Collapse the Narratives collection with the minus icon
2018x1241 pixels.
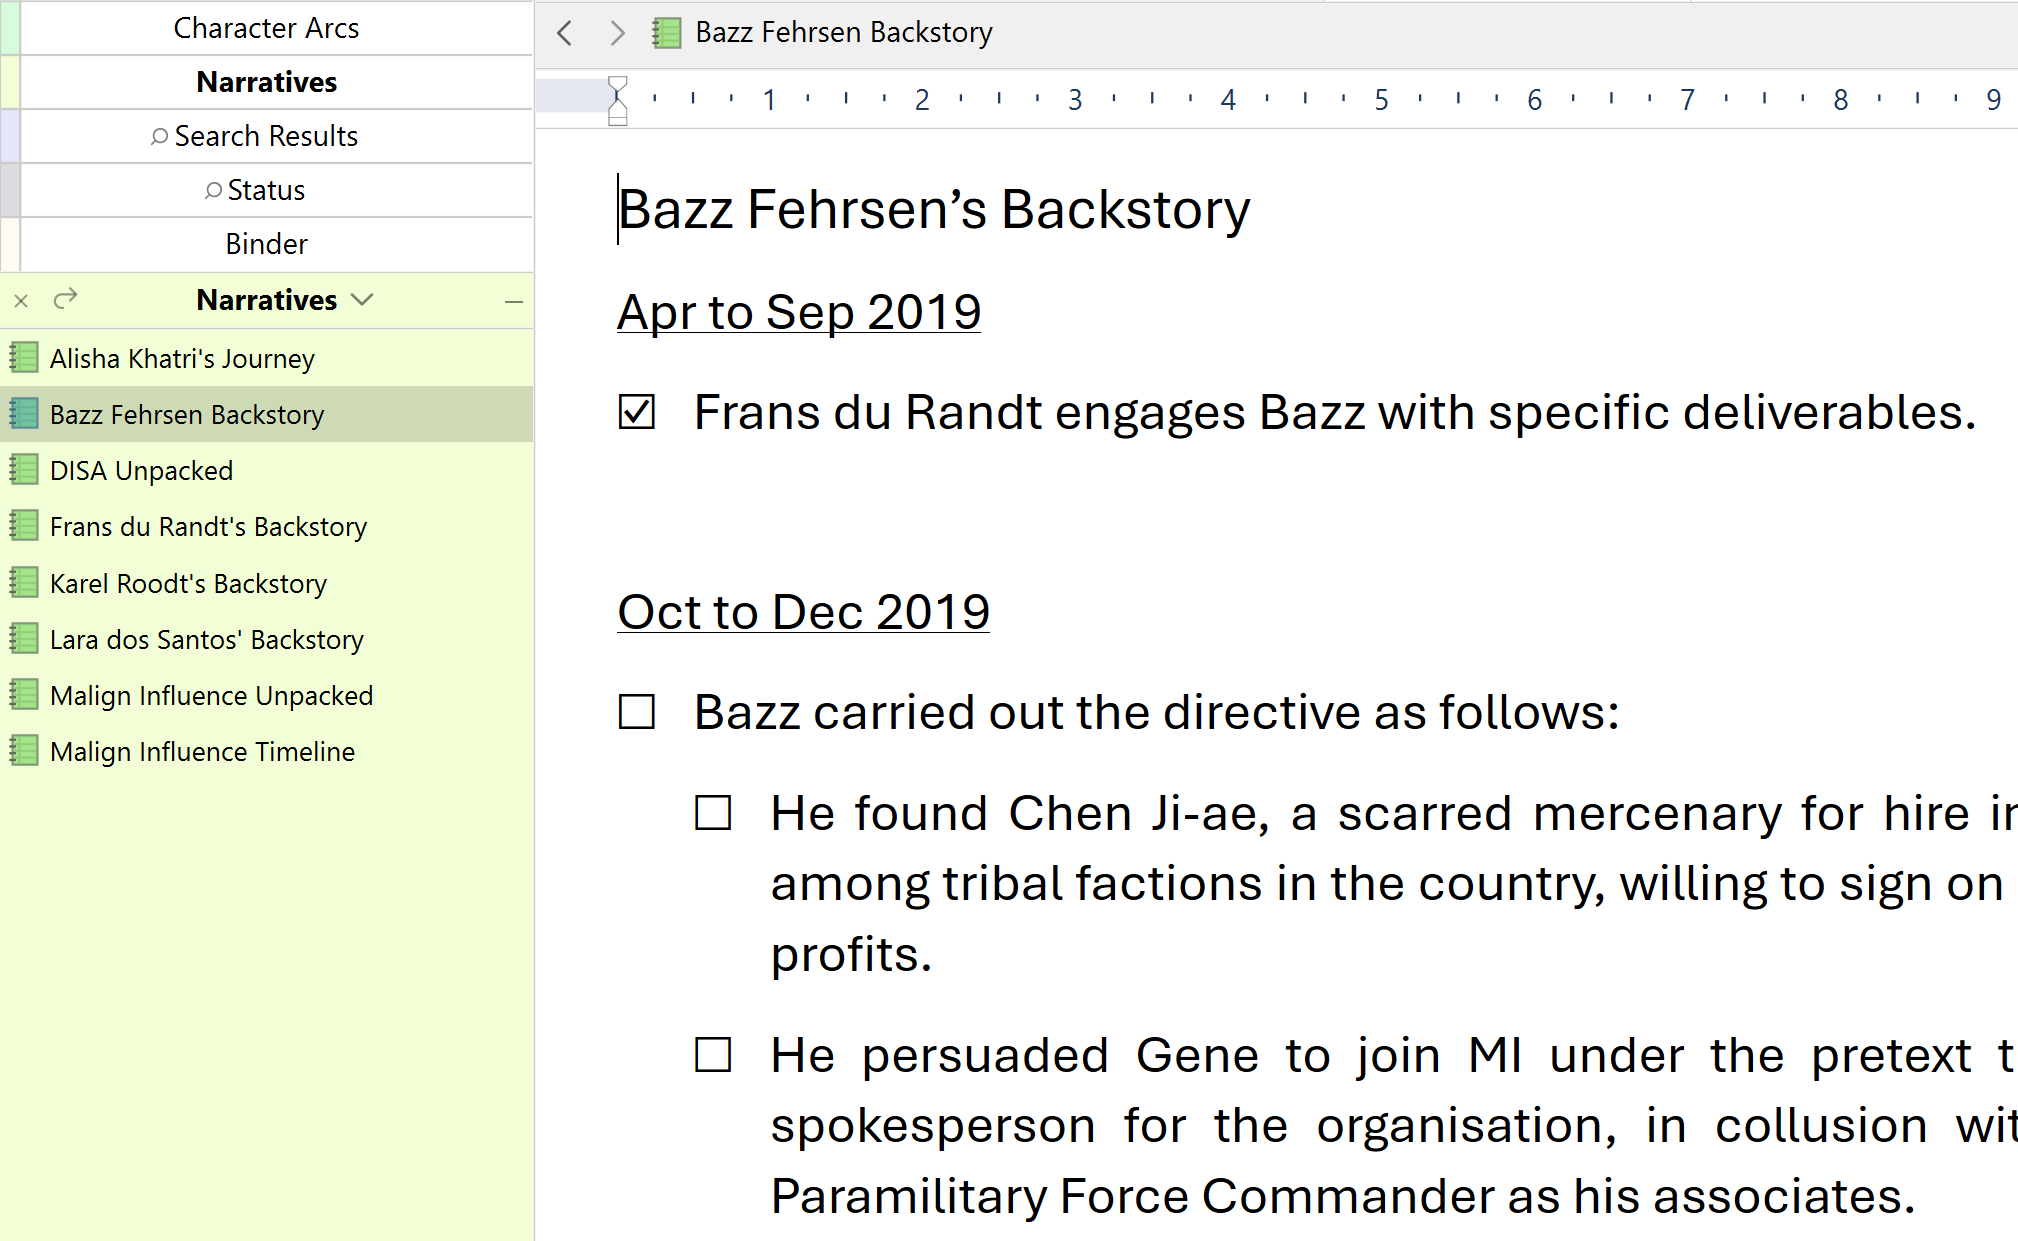pos(514,301)
